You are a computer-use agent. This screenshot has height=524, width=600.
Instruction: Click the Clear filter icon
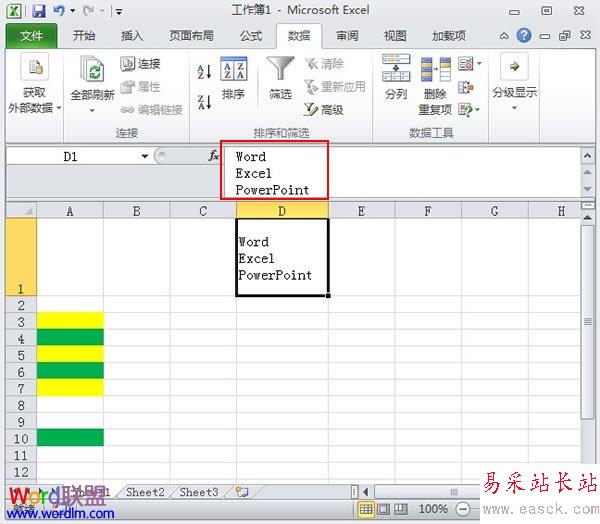point(311,64)
